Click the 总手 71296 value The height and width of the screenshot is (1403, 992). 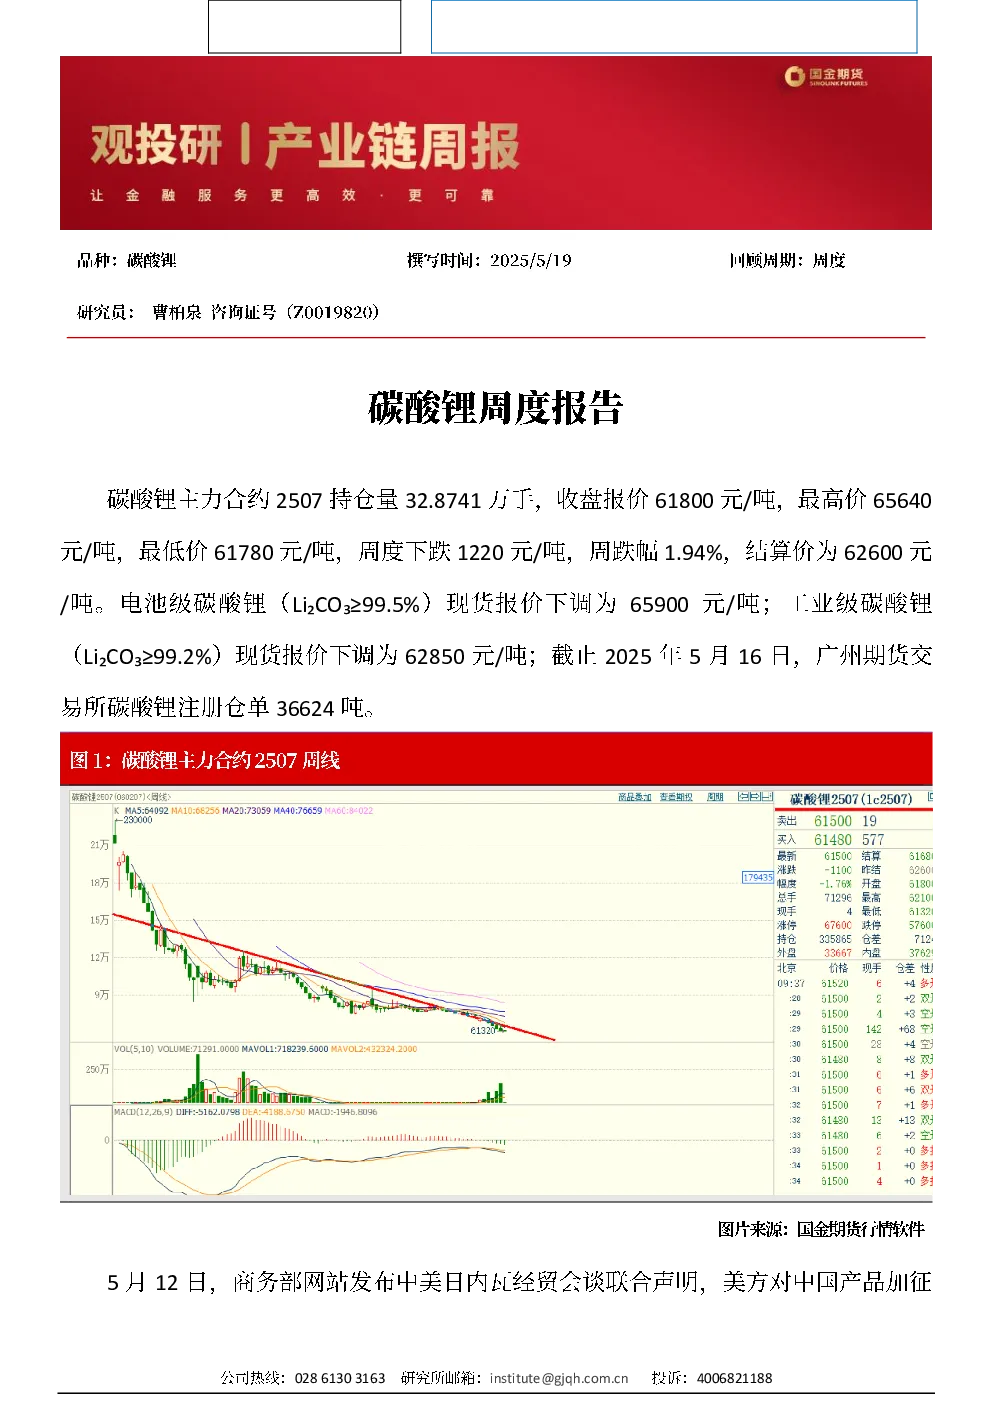point(838,898)
